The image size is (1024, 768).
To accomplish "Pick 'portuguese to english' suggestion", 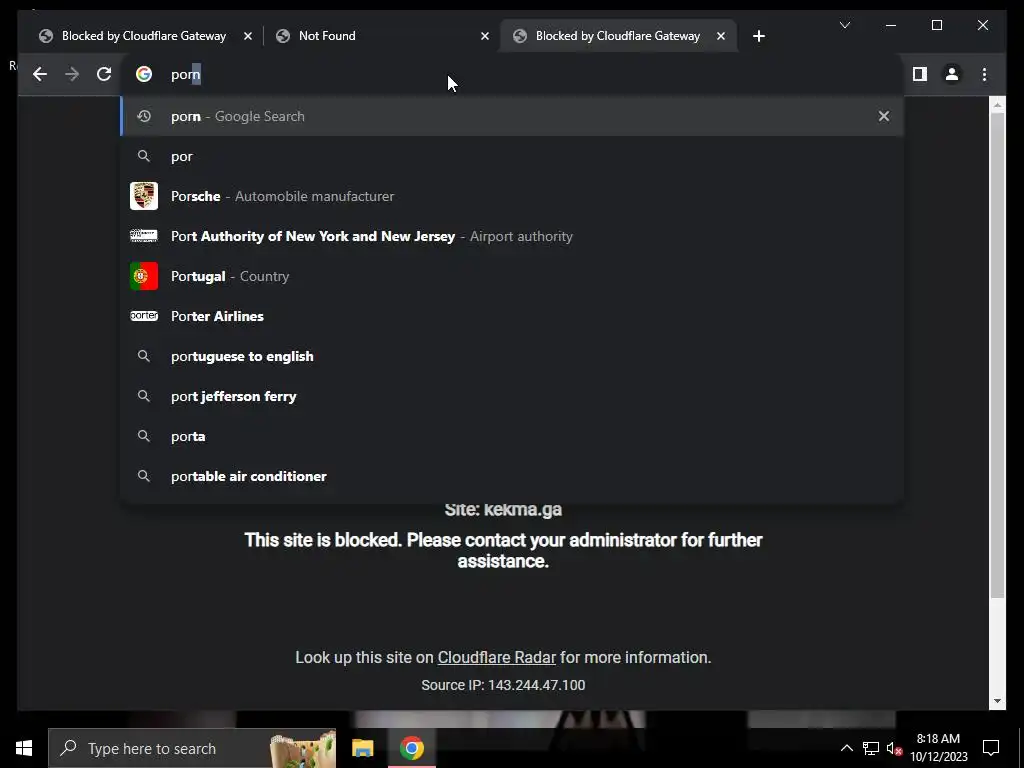I will pos(512,357).
